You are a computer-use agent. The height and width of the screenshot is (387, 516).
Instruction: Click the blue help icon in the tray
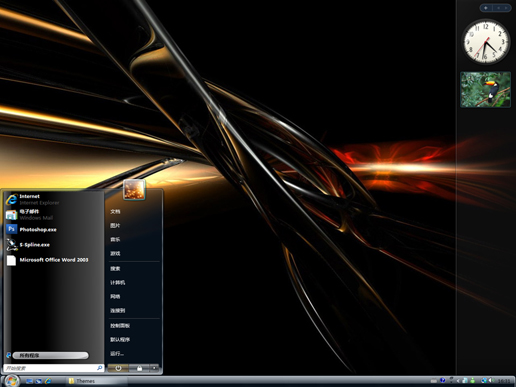click(443, 380)
